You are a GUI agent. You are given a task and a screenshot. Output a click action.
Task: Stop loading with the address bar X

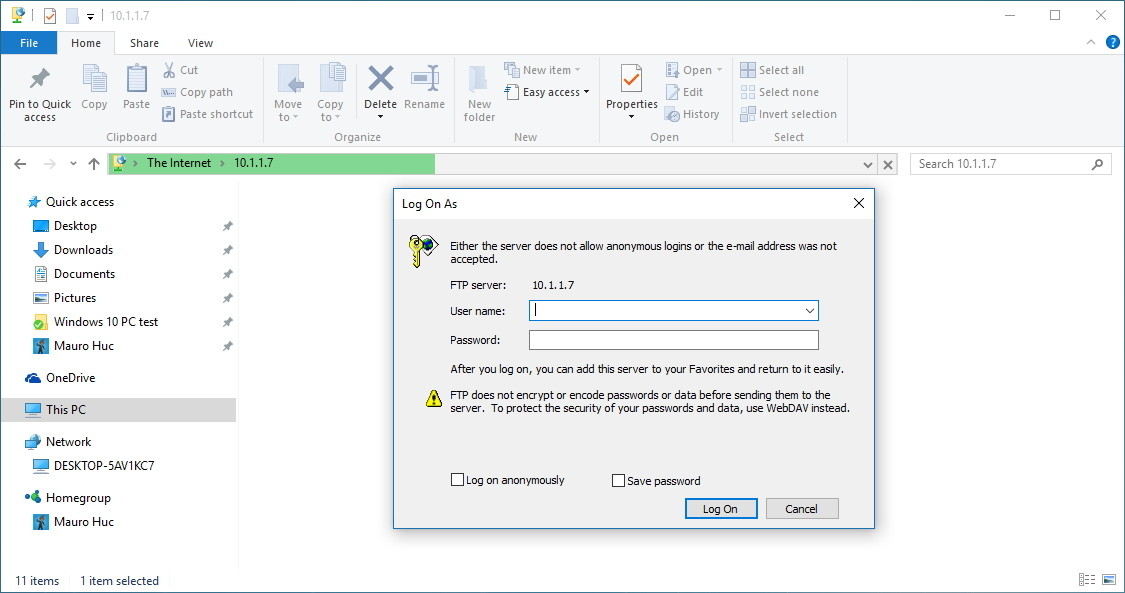889,164
